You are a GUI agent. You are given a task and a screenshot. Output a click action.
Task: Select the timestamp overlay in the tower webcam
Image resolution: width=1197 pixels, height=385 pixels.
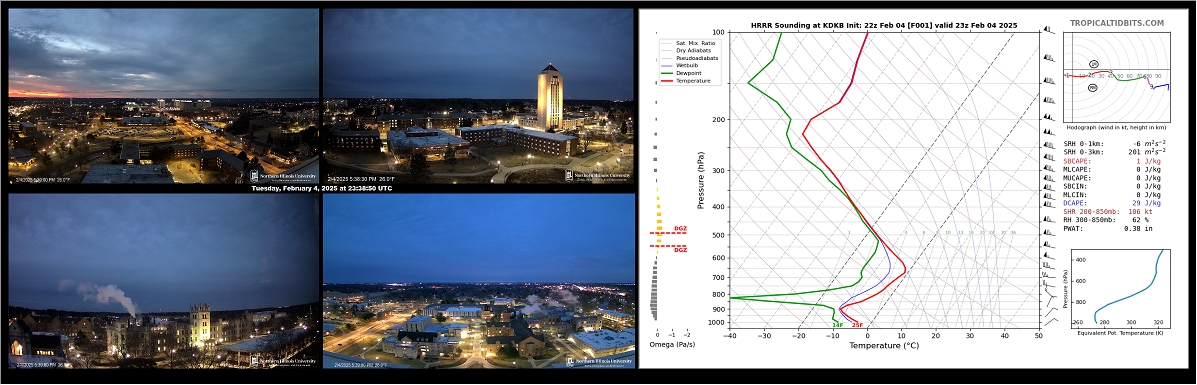(362, 180)
